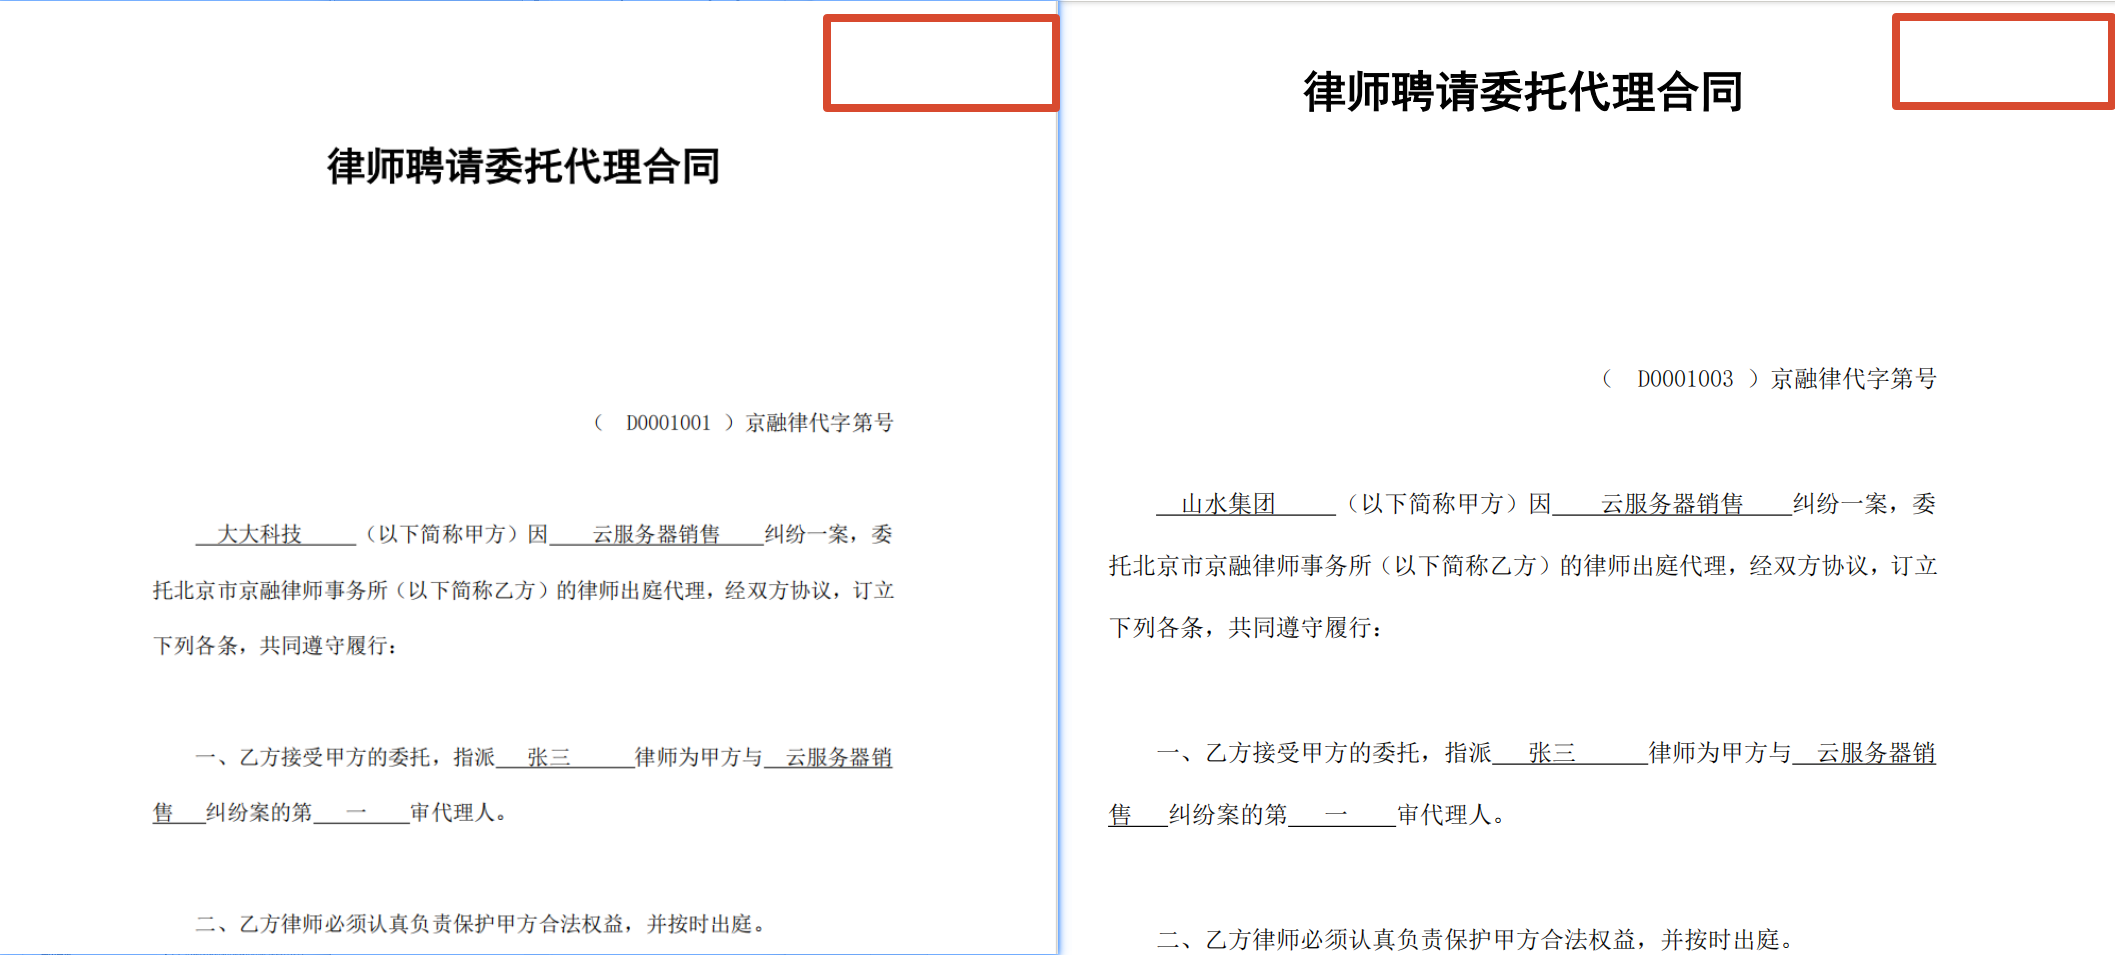The image size is (2115, 955).
Task: Click lawyer name 张三 in the 大大科技 contract
Action: point(549,757)
